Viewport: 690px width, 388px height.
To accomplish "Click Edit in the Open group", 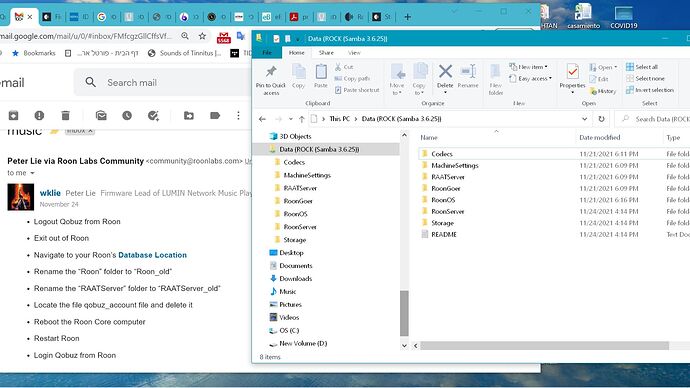I will tap(598, 79).
